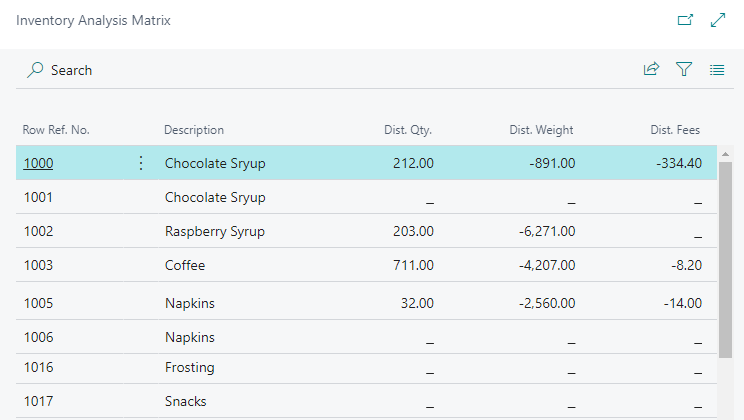The image size is (744, 420).
Task: Open the Description column header menu
Action: [x=194, y=130]
